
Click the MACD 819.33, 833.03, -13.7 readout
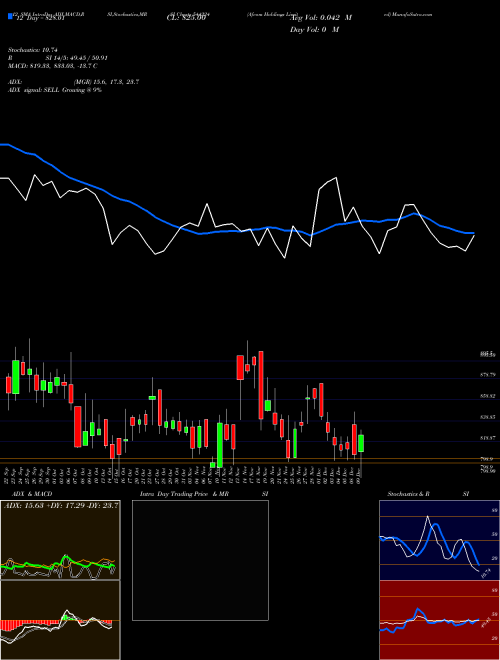[x=53, y=66]
